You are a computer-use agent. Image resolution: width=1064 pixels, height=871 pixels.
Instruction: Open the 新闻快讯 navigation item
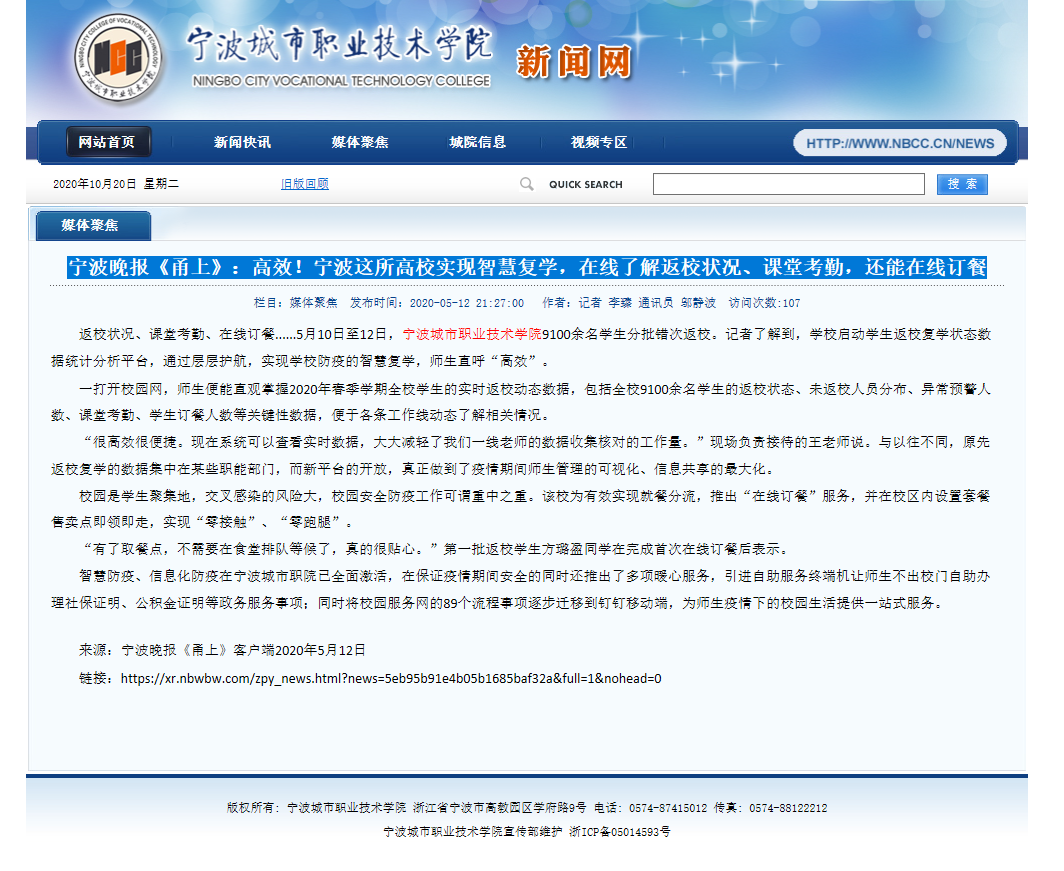pyautogui.click(x=242, y=142)
